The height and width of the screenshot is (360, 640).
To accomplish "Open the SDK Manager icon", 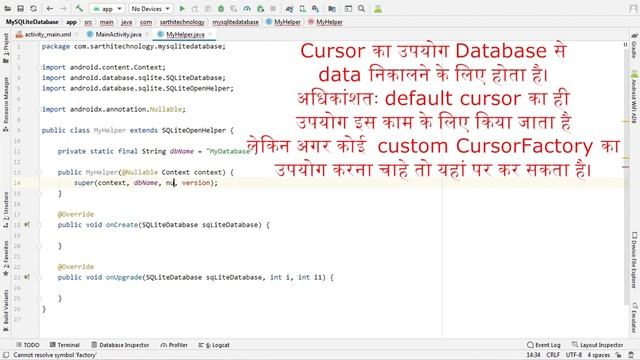I will pyautogui.click(x=316, y=9).
